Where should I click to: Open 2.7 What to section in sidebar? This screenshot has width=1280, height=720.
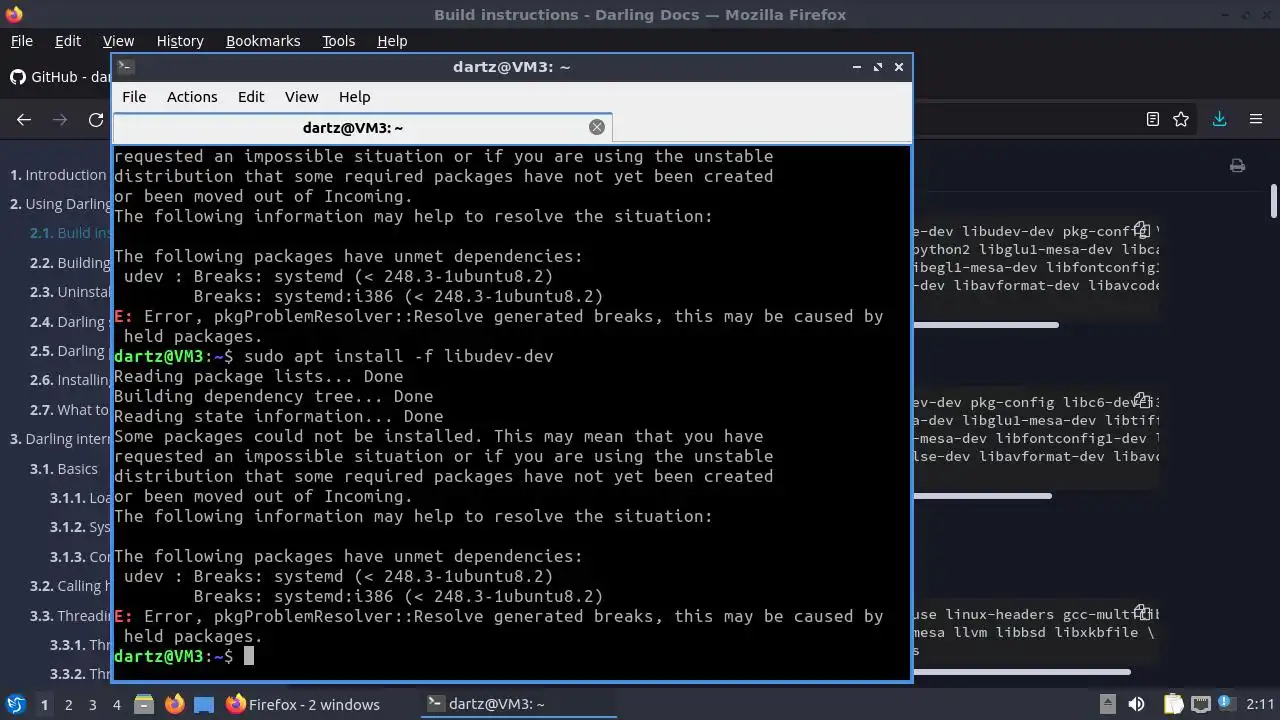pyautogui.click(x=70, y=410)
